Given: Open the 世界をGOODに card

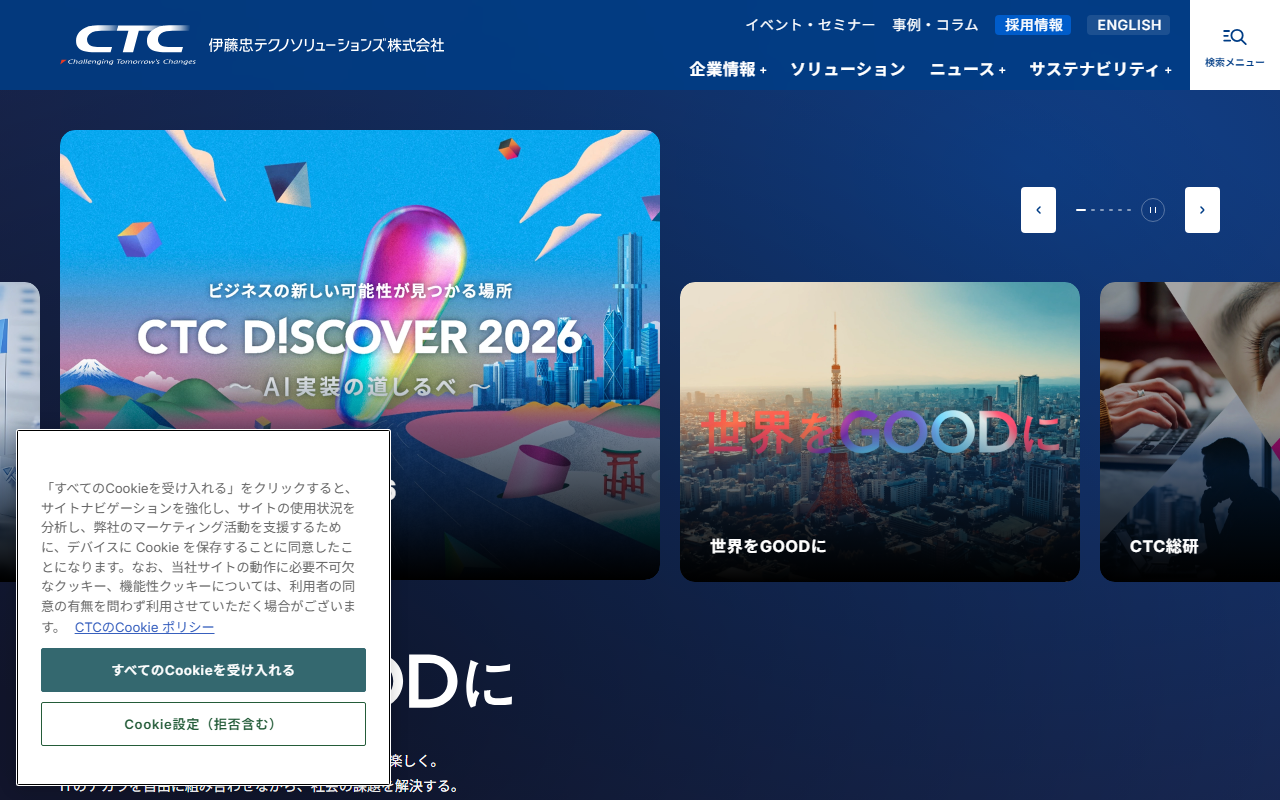Looking at the screenshot, I should 880,431.
